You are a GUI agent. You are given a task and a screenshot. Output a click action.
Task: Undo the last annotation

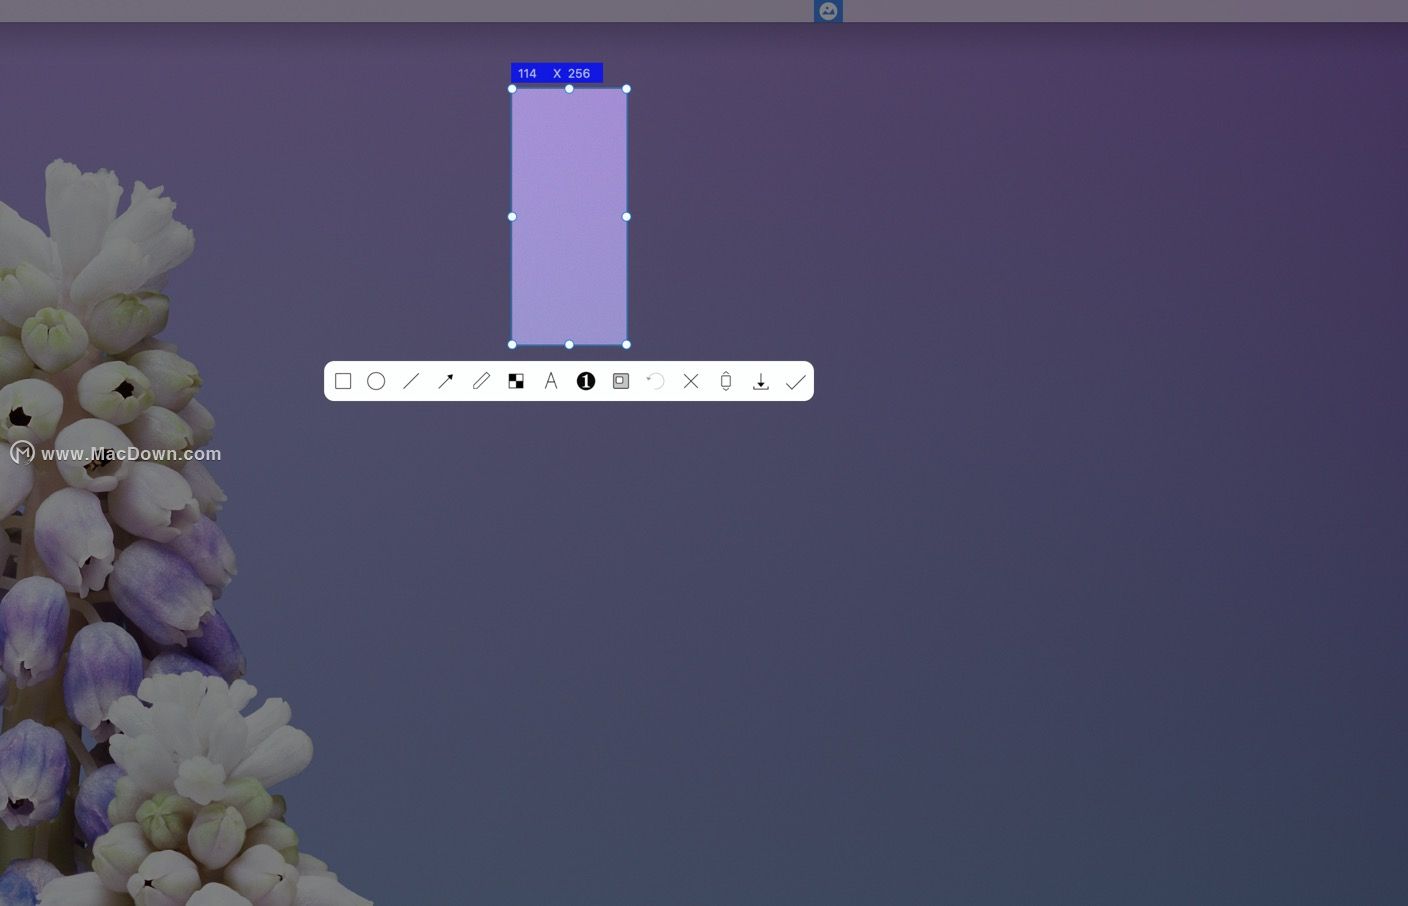[656, 381]
